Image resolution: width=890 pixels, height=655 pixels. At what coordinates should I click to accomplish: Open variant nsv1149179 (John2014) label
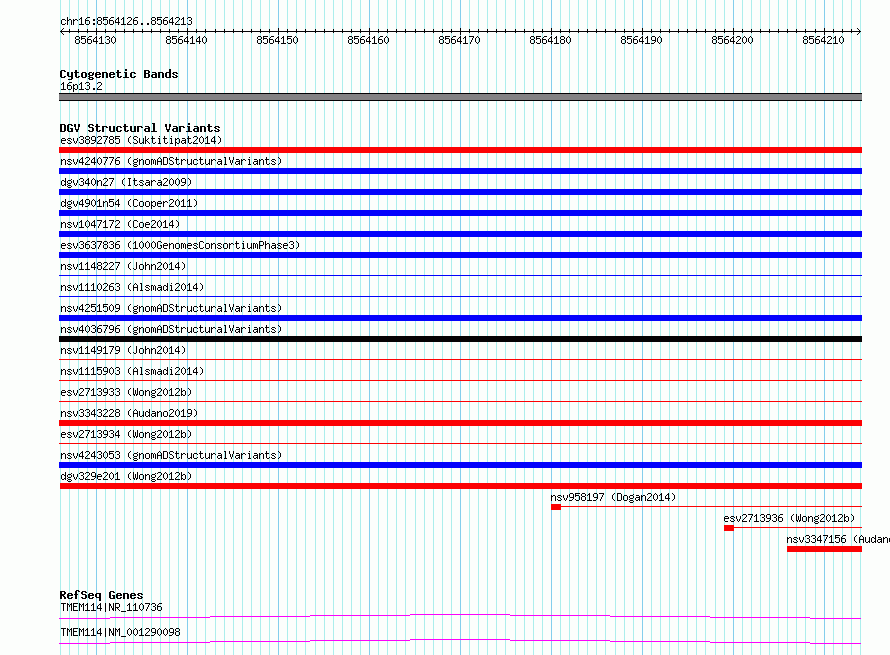pos(123,350)
